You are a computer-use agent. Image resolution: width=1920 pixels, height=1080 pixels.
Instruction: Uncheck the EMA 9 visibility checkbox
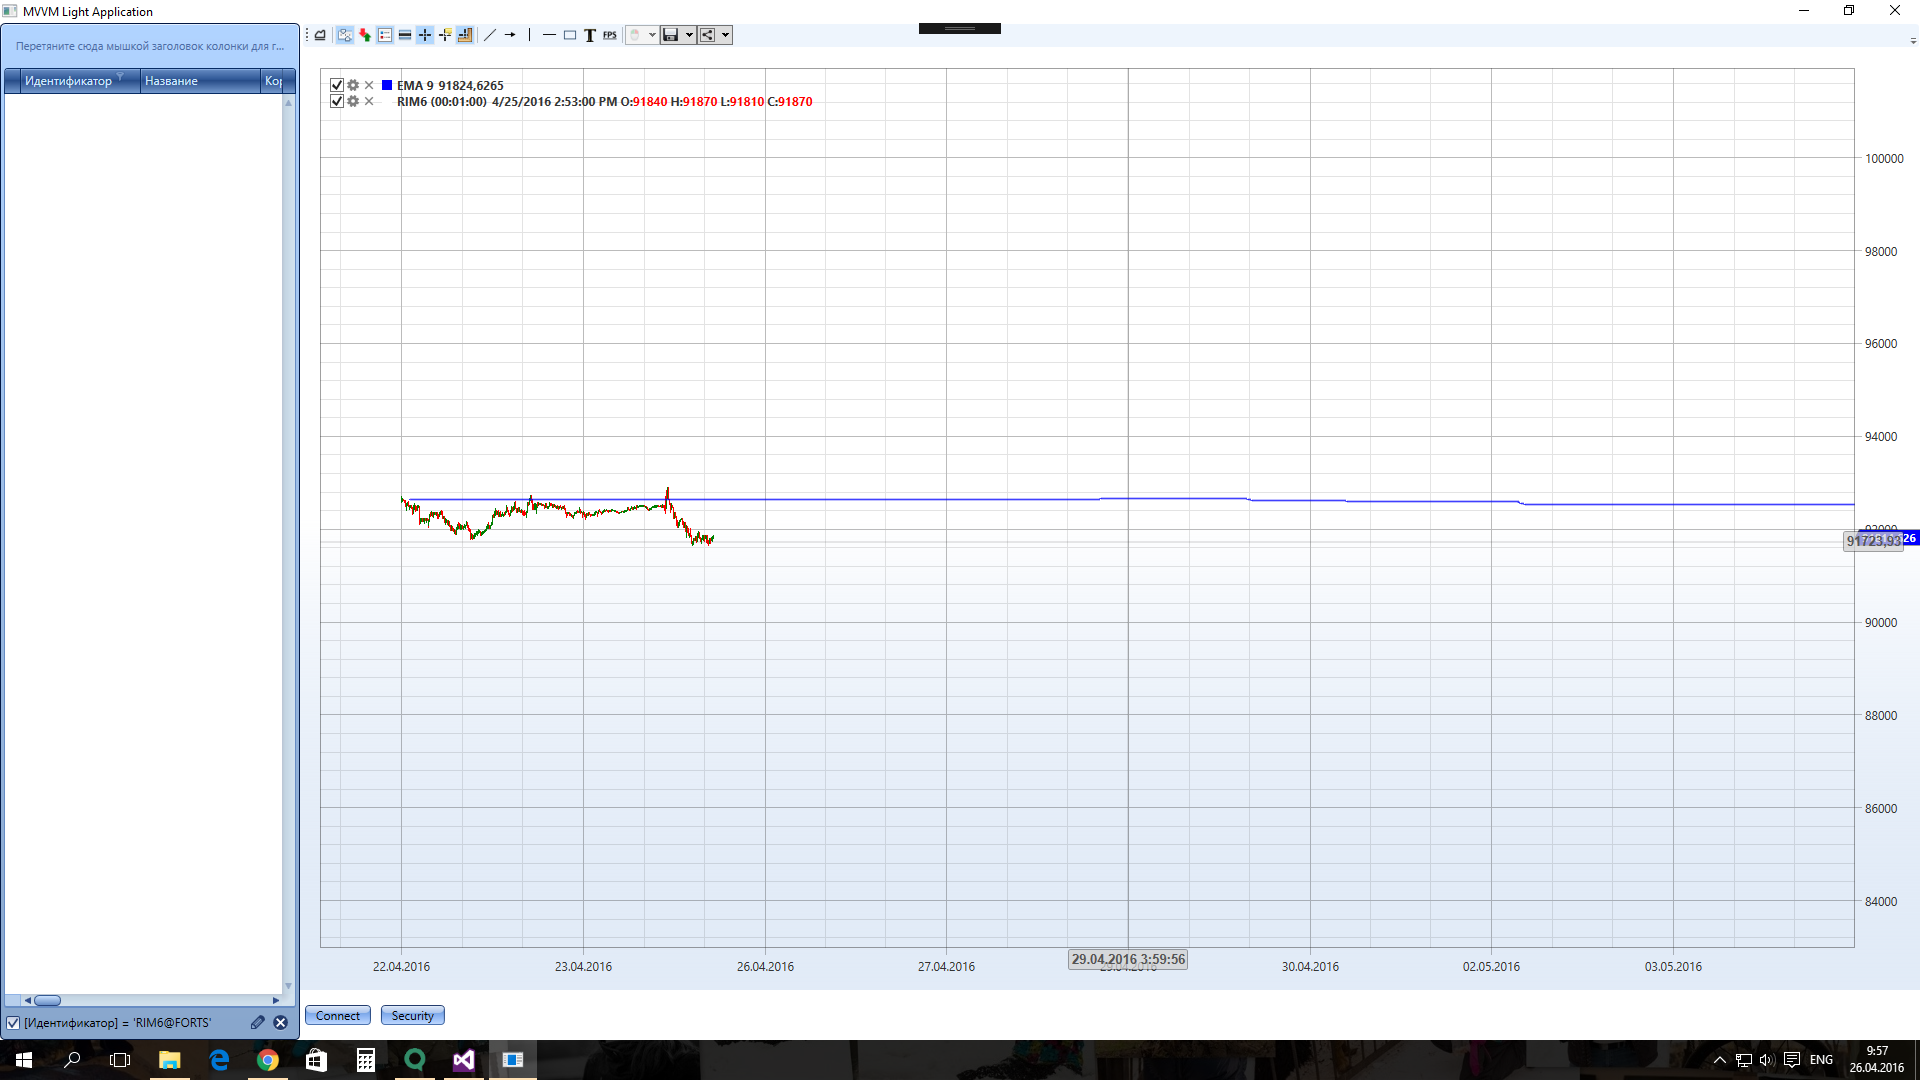click(x=337, y=85)
